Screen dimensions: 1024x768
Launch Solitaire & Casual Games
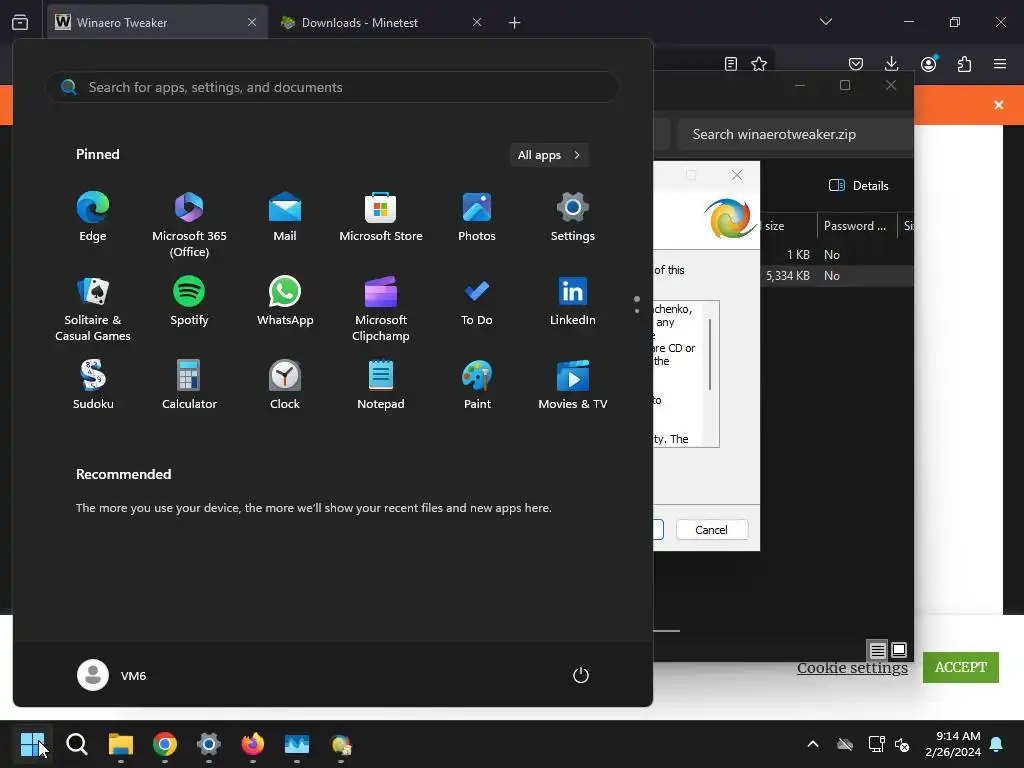pyautogui.click(x=93, y=308)
